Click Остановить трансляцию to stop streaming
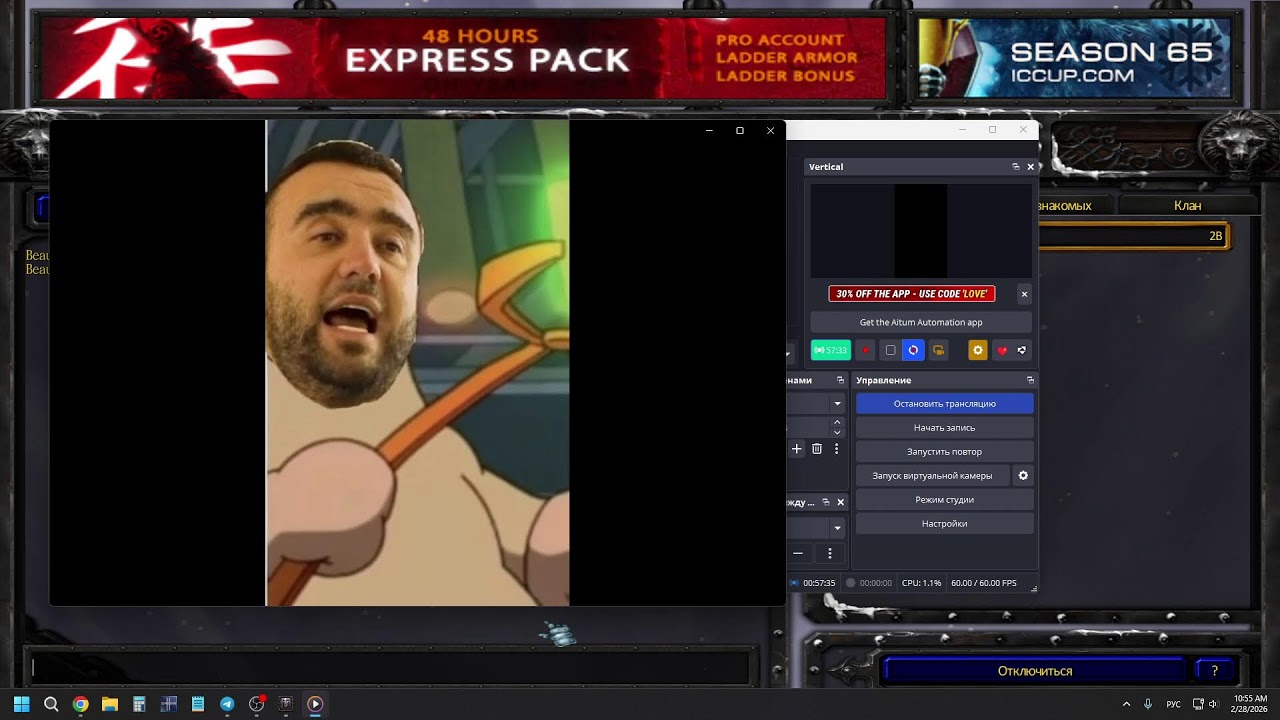Image resolution: width=1280 pixels, height=720 pixels. tap(945, 404)
